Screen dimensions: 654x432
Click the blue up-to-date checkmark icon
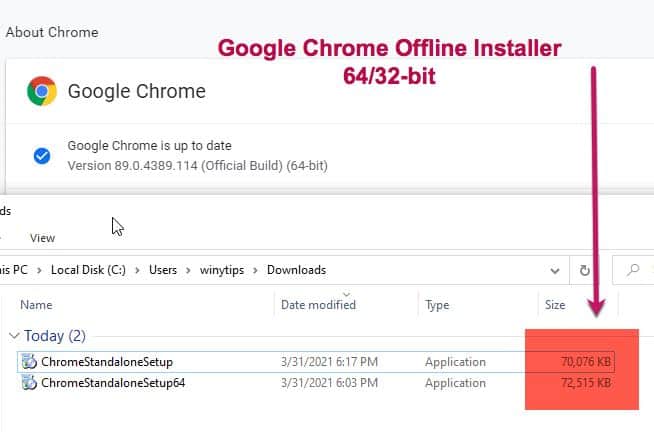coord(42,156)
